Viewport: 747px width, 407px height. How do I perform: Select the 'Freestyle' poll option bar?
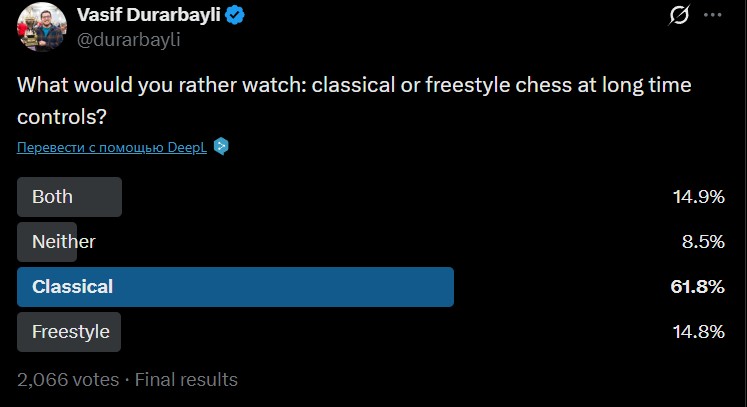[69, 332]
